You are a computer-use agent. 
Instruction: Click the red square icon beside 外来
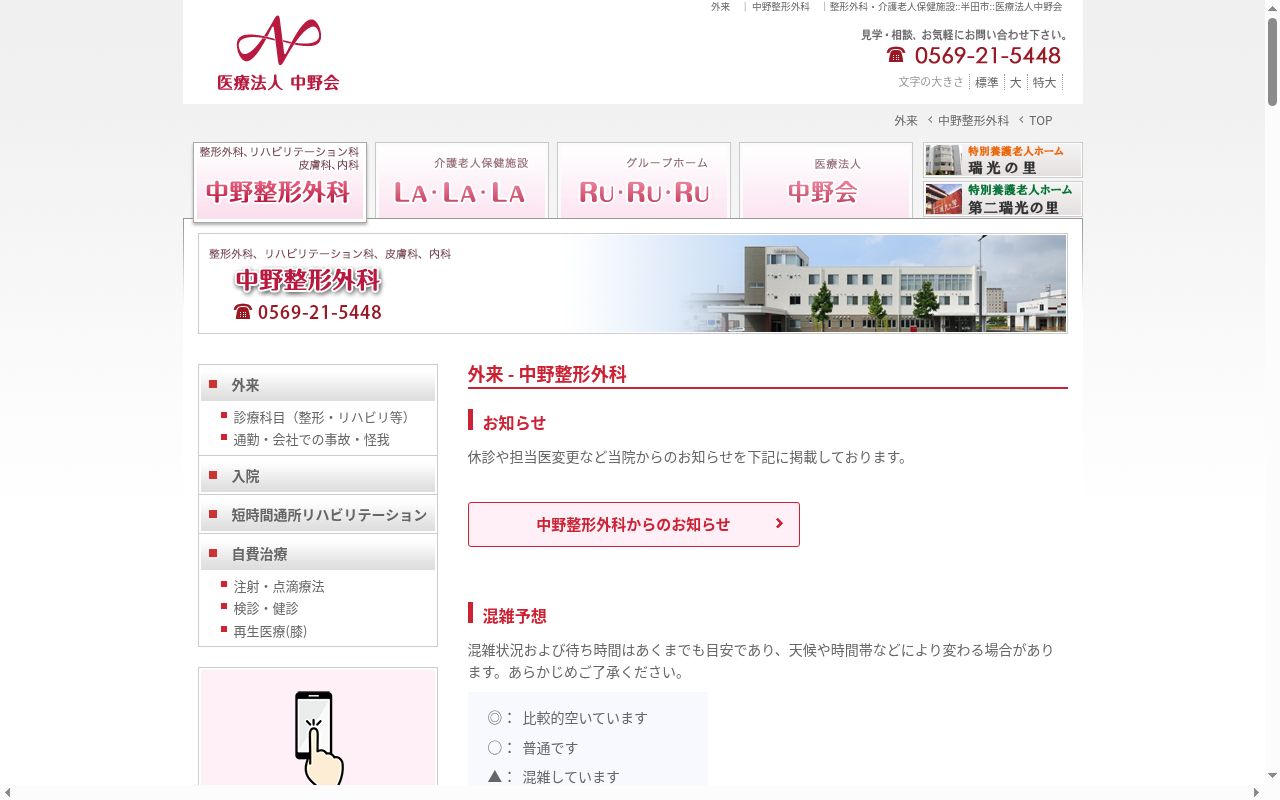pos(213,384)
